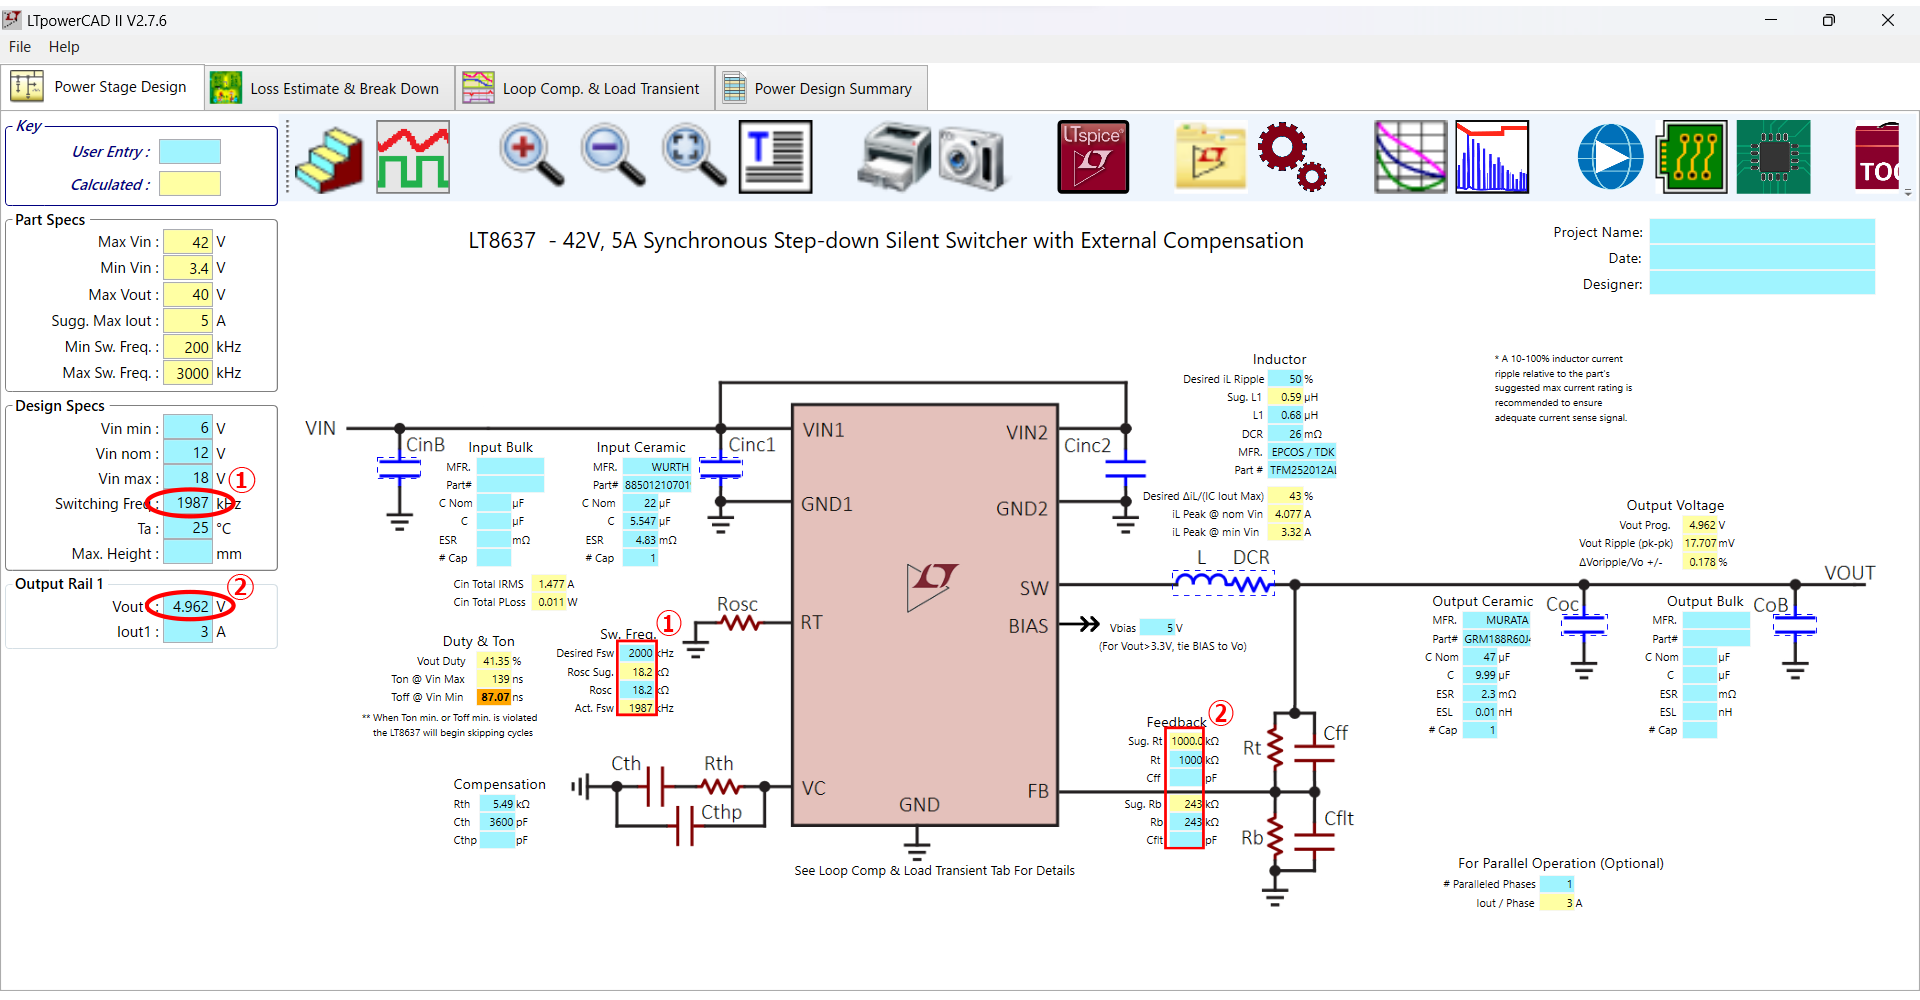Viewport: 1920px width, 1000px height.
Task: Select the Vout field in Output Rail 1
Action: 189,606
